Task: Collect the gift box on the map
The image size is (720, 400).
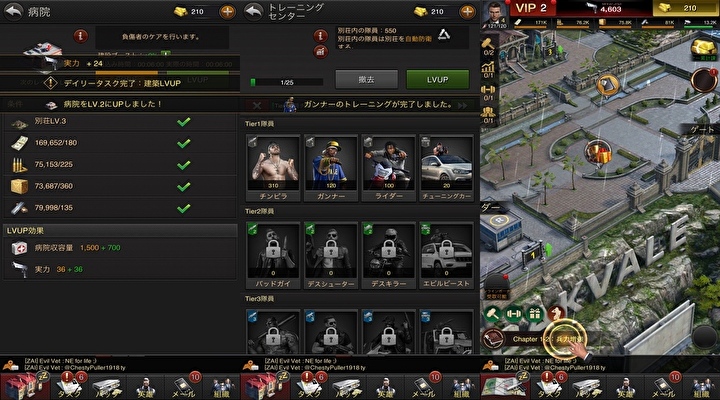Action: tap(598, 153)
